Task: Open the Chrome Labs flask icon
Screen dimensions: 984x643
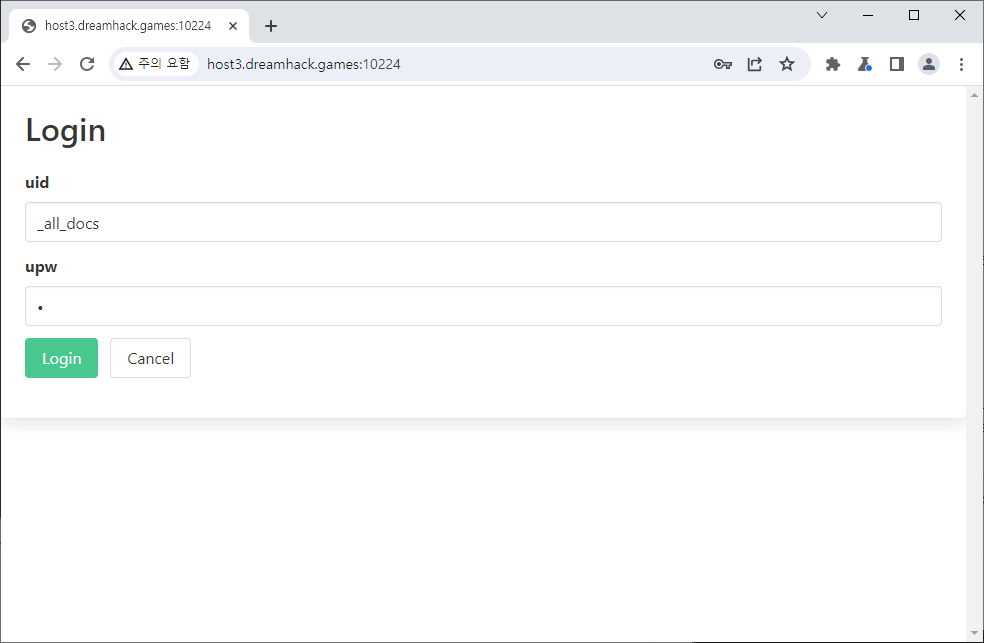Action: (865, 64)
